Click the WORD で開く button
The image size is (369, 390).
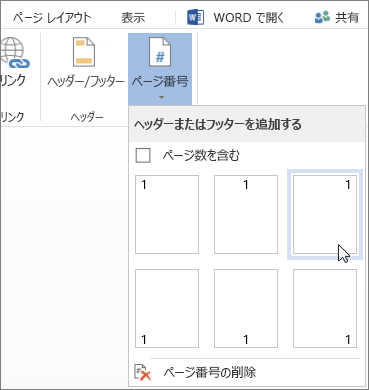point(235,18)
